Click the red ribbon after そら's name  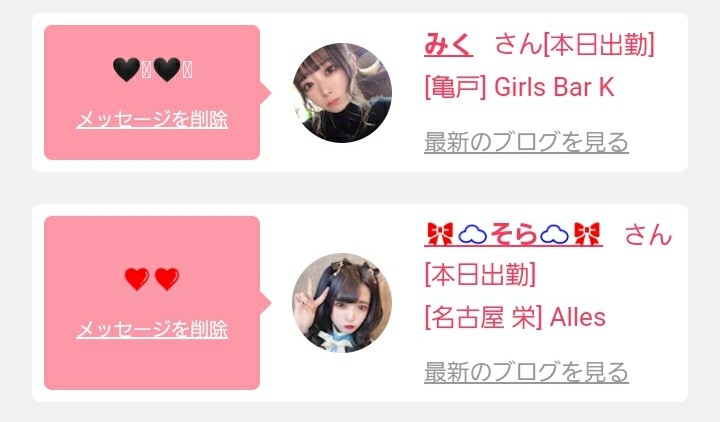[x=587, y=234]
